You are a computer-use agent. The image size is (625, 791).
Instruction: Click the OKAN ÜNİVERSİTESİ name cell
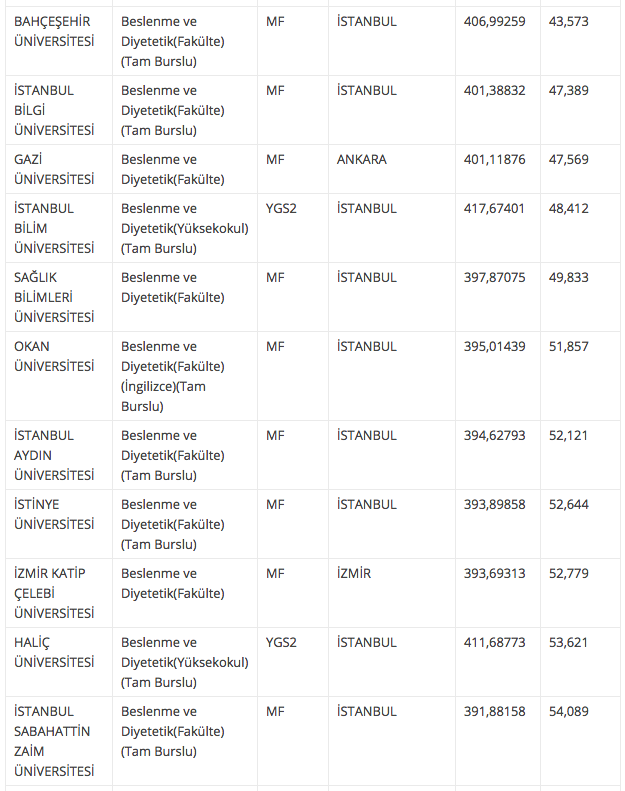pyautogui.click(x=55, y=356)
